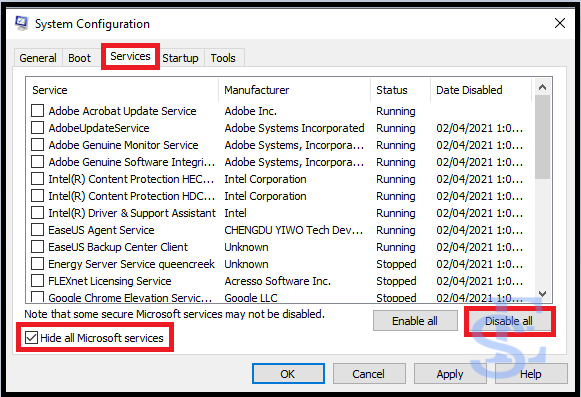Toggle Intel Content Protection HECI checkbox
Viewport: 581px width, 397px height.
pyautogui.click(x=37, y=179)
